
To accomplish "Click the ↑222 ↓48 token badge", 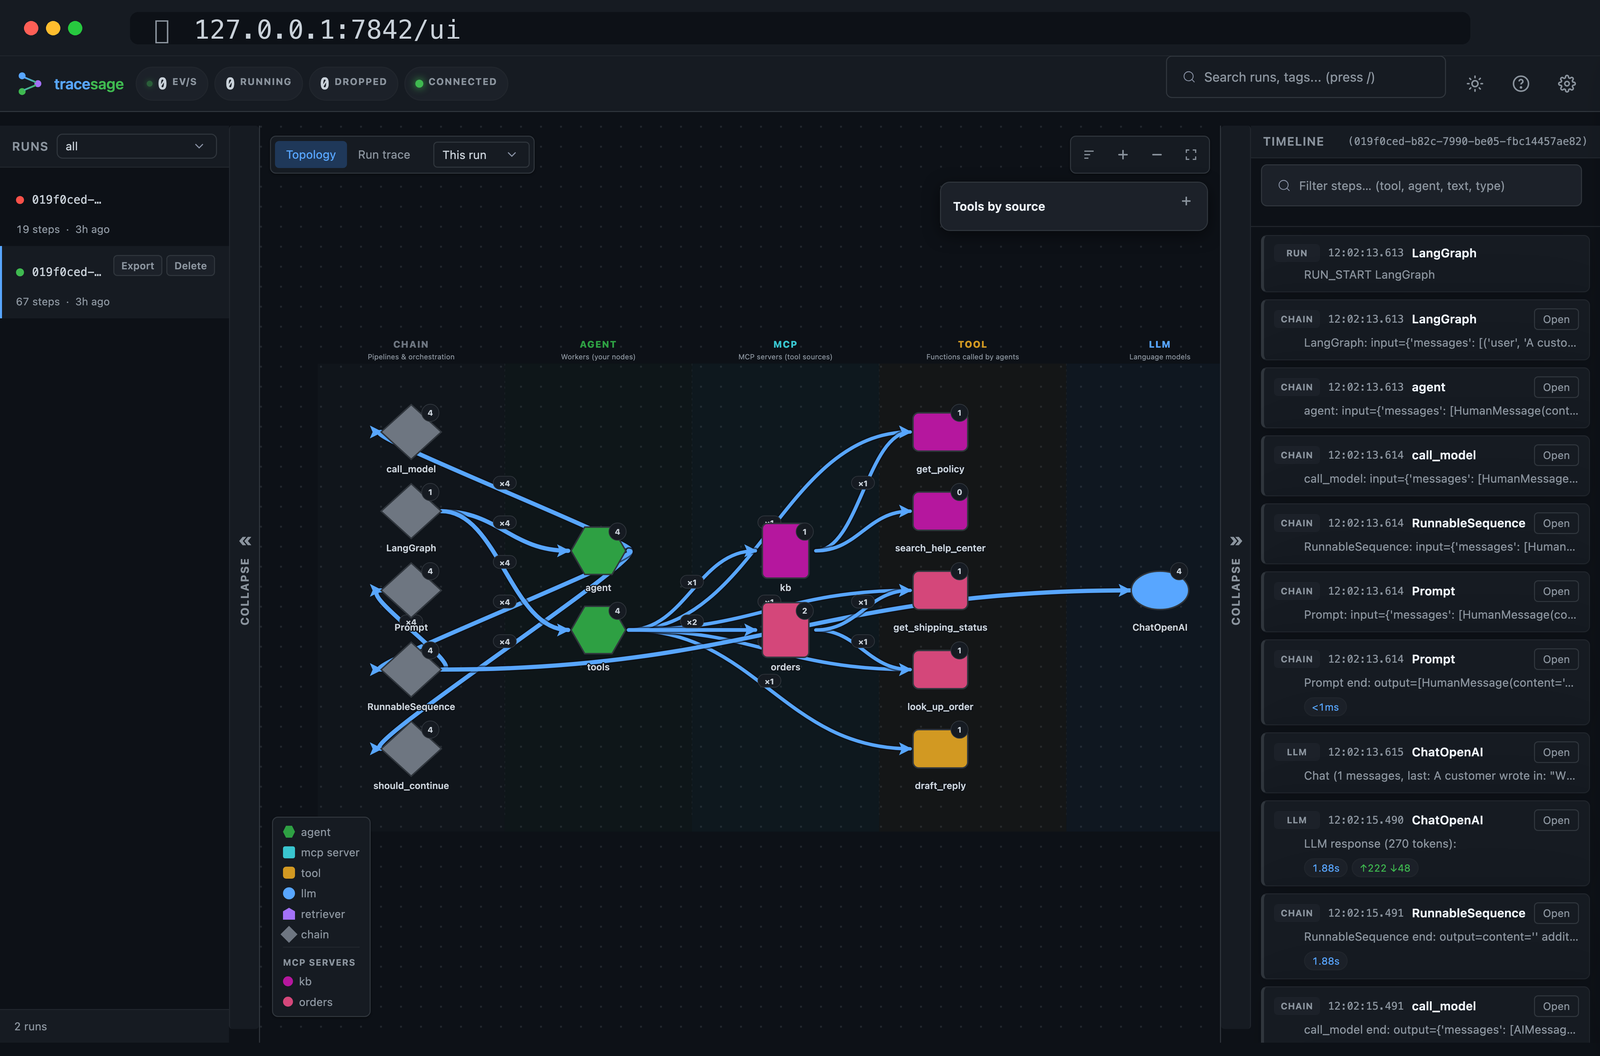I will pyautogui.click(x=1385, y=869).
